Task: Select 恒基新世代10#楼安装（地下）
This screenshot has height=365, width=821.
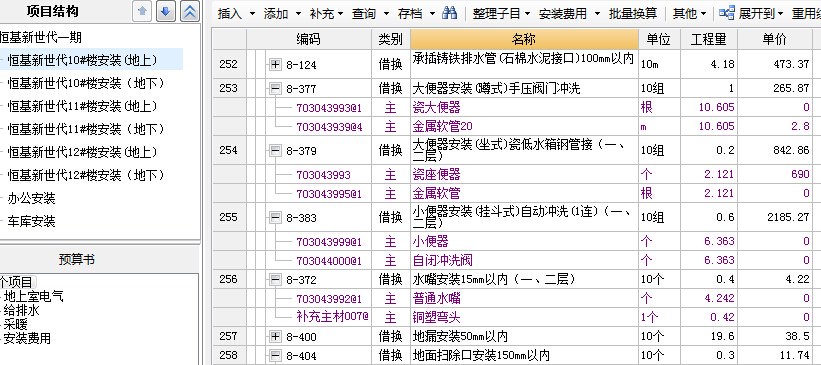Action: pyautogui.click(x=86, y=83)
